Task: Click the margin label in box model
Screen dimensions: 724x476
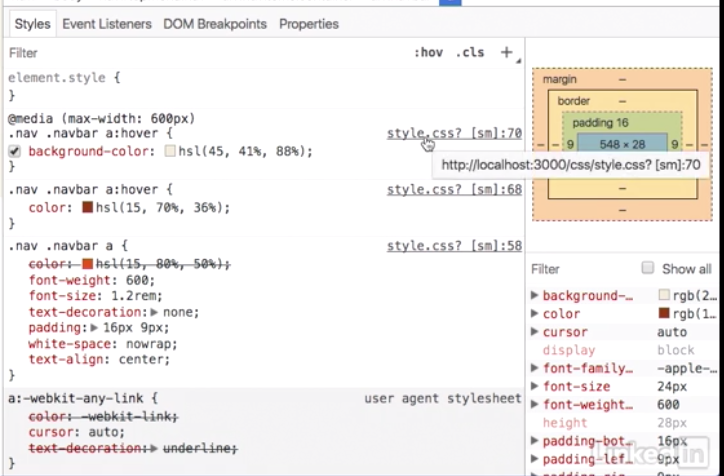Action: coord(560,79)
